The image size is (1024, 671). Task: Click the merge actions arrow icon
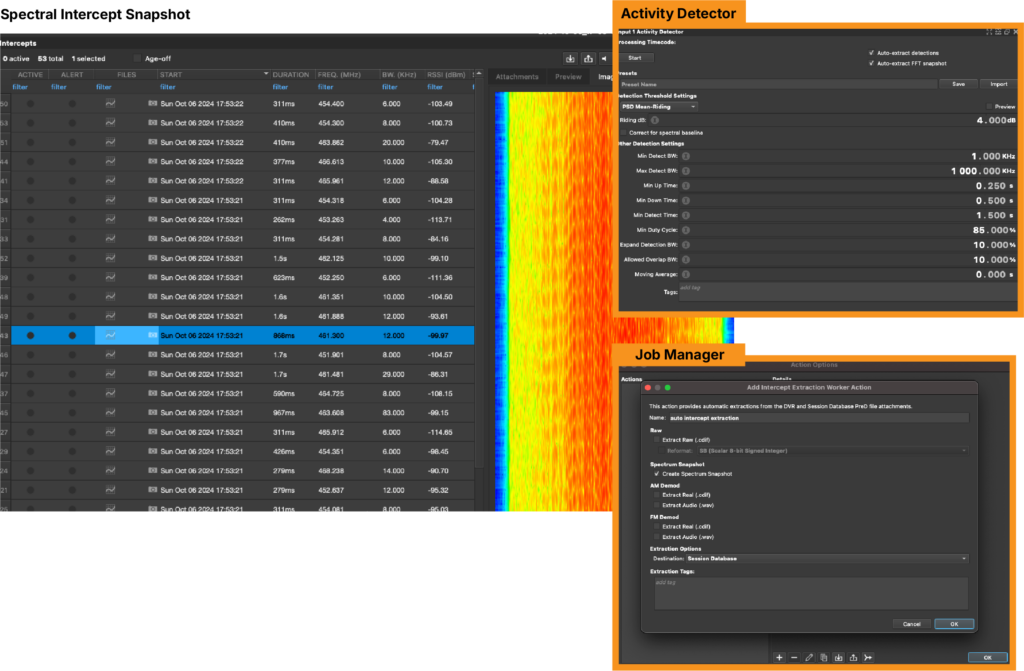(x=868, y=657)
